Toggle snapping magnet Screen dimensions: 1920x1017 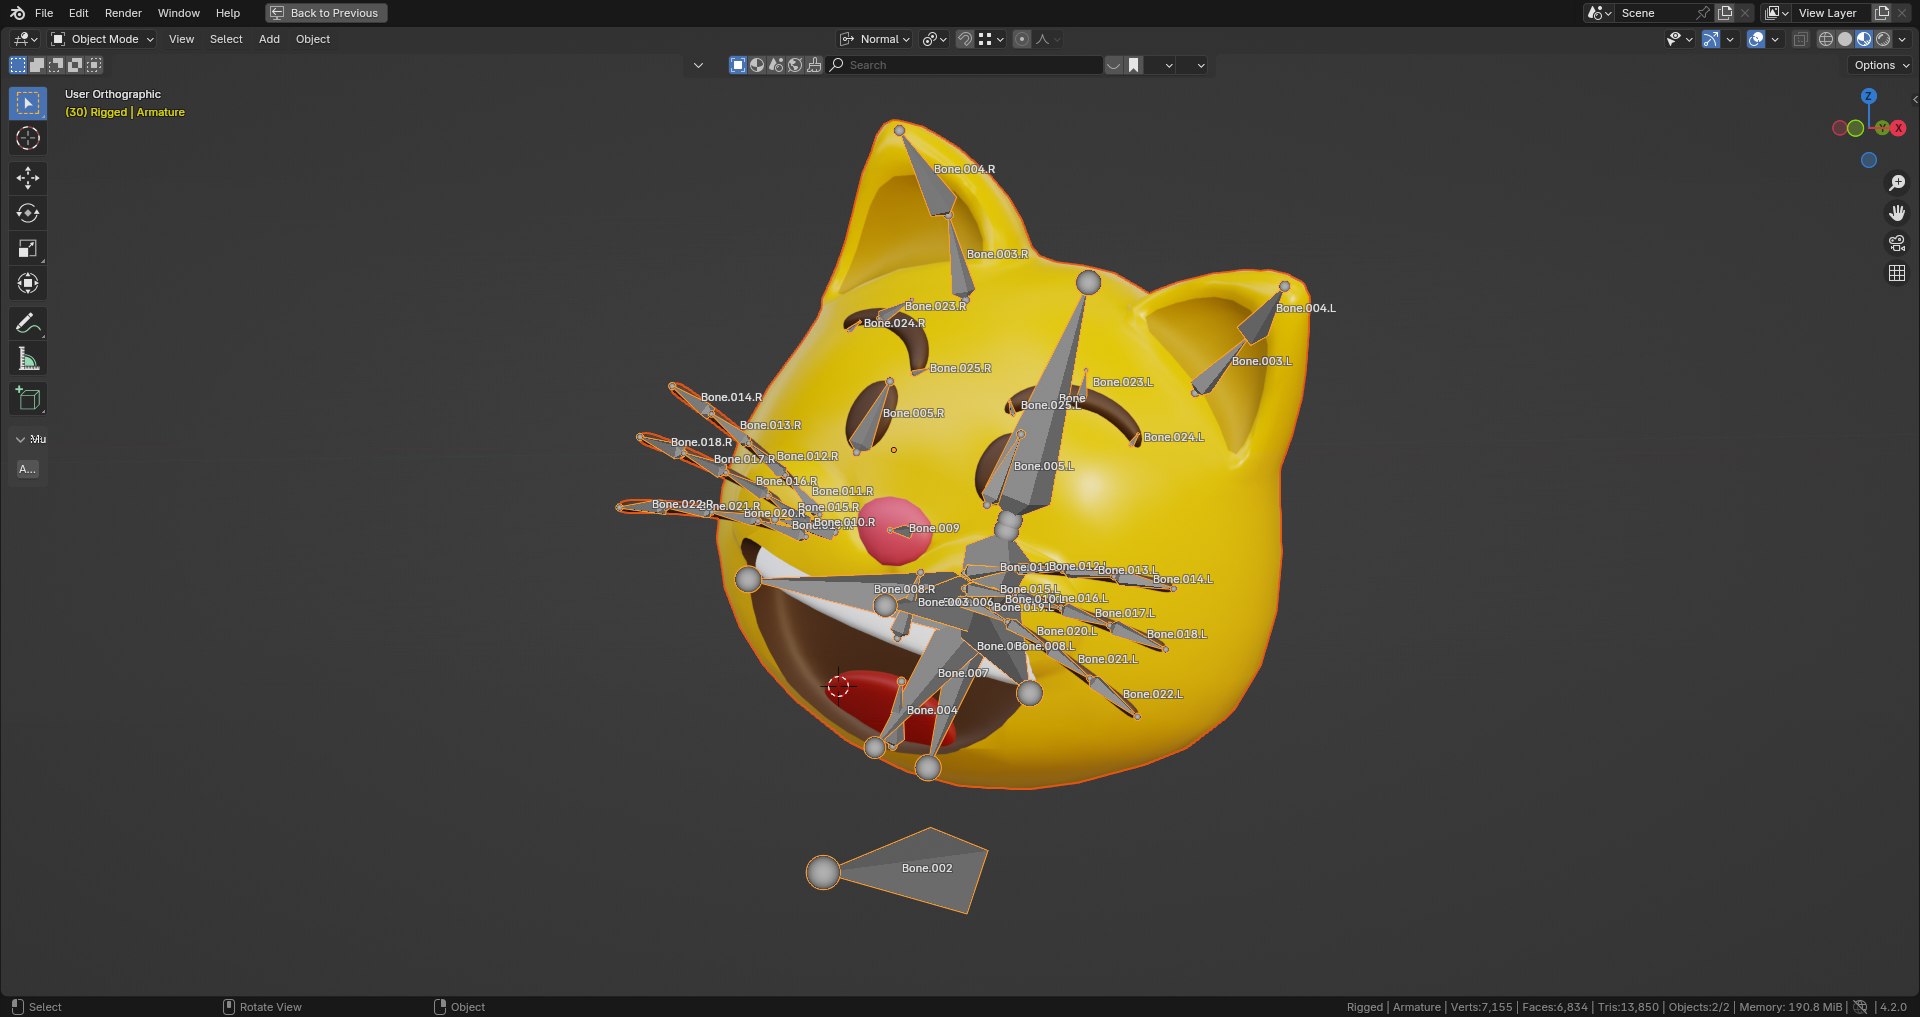tap(965, 39)
